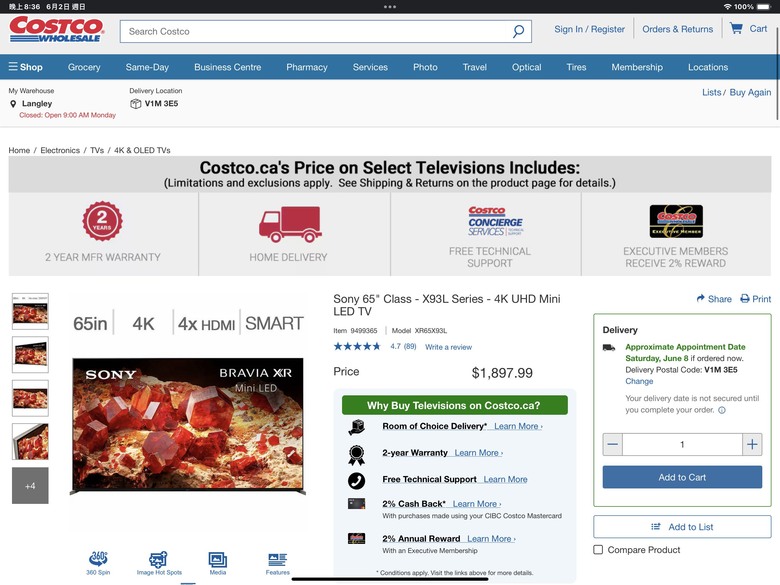Screen dimensions: 780x585
Task: Open the Media gallery icon
Action: (217, 563)
